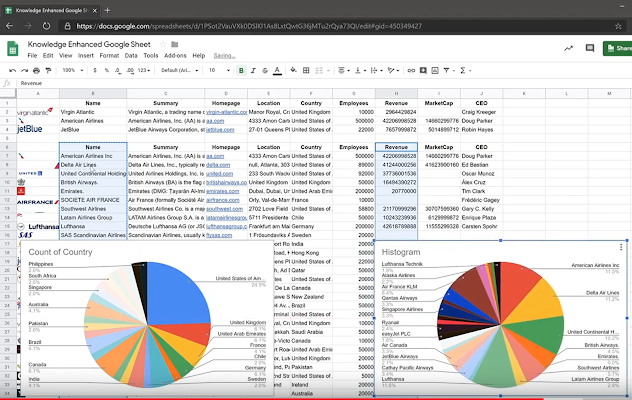
Task: Open the Data menu
Action: click(x=131, y=56)
